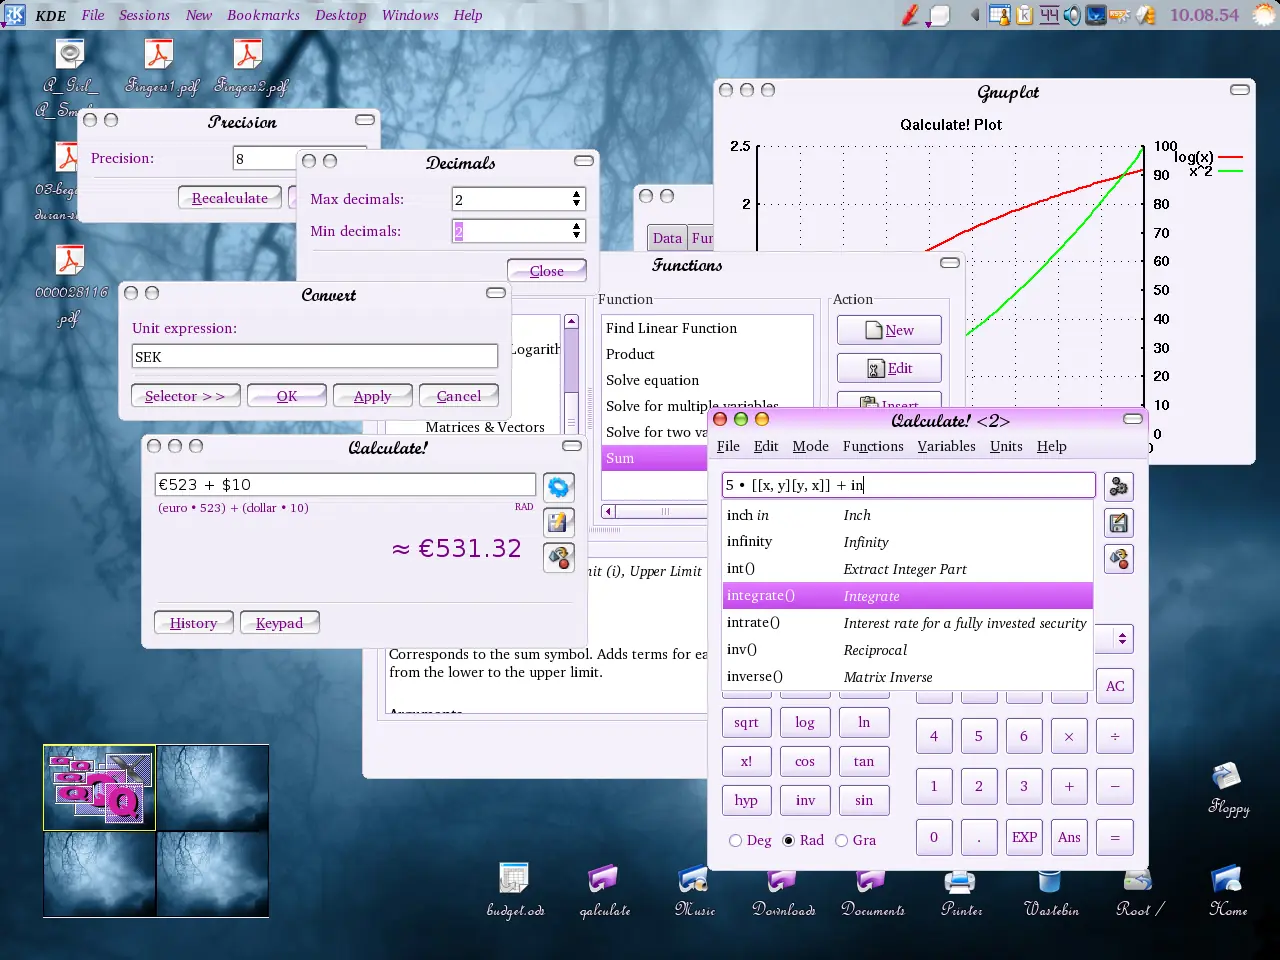Open the Fingers1.pdf desktop icon
1280x960 pixels.
[x=160, y=66]
